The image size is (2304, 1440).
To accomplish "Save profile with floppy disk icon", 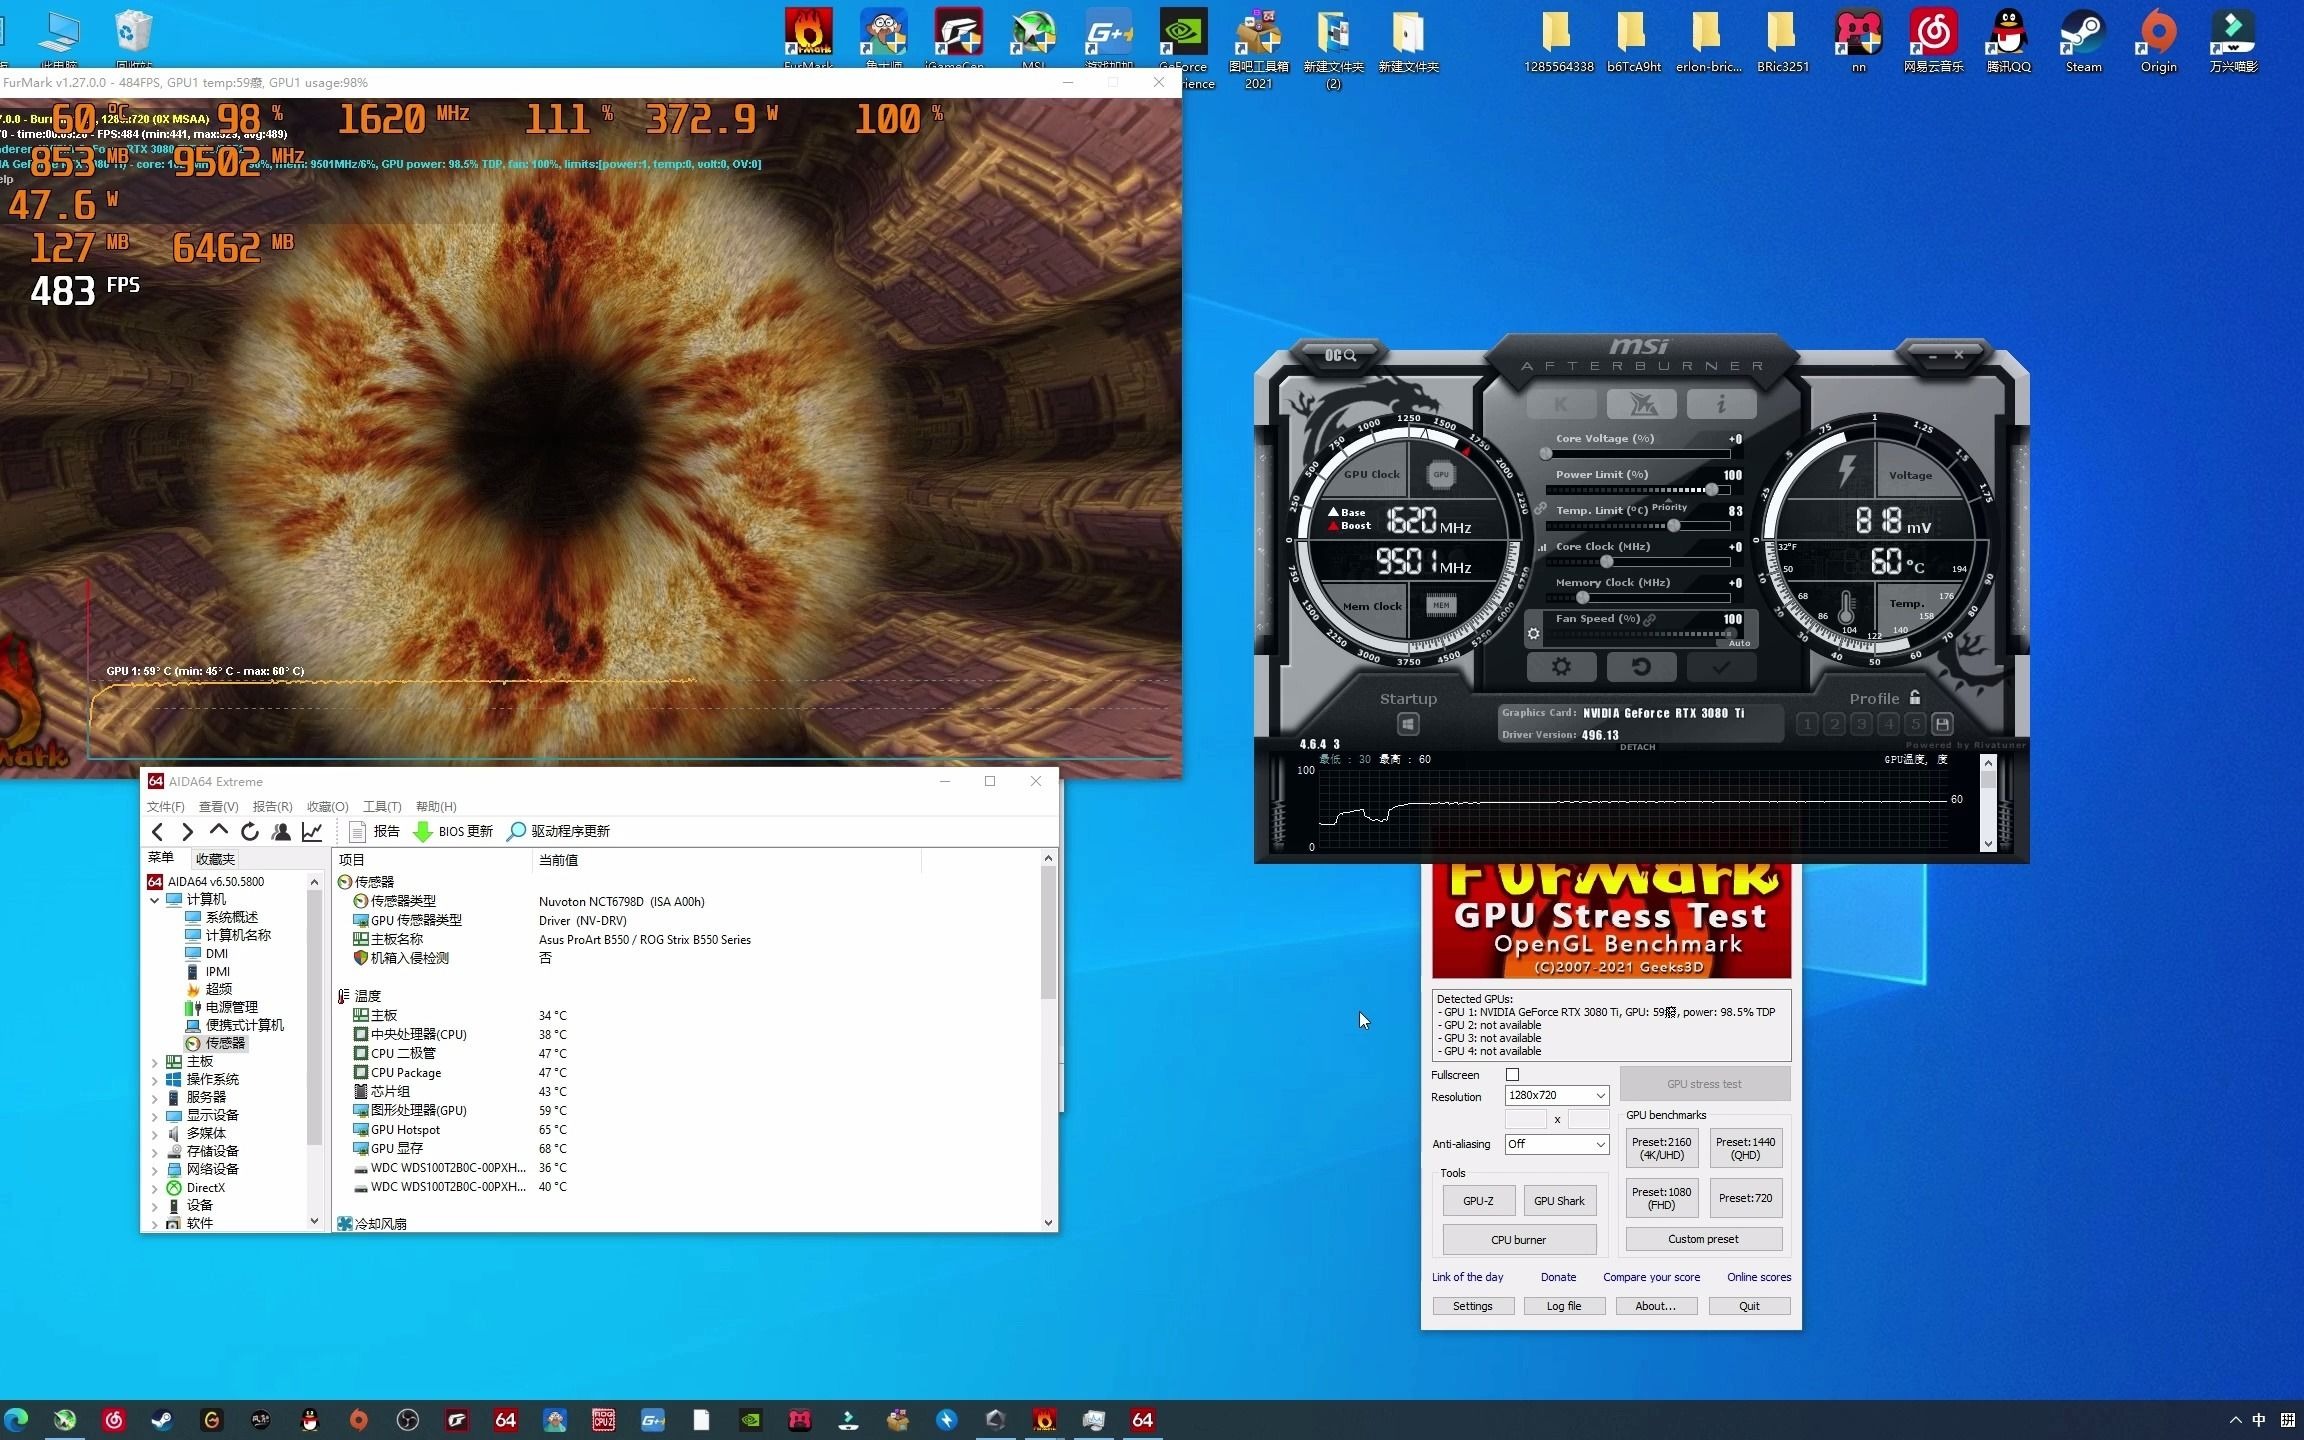I will click(x=1942, y=724).
